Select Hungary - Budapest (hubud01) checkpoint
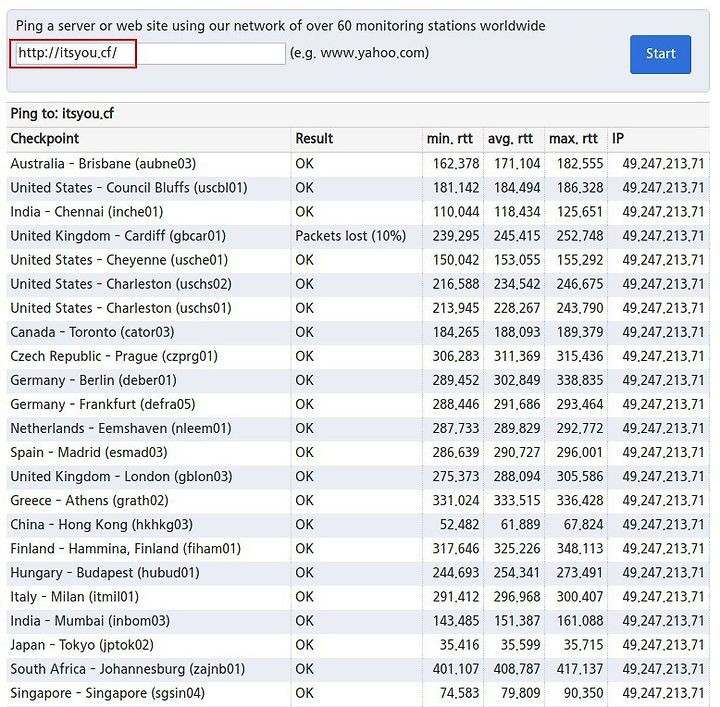Image resolution: width=720 pixels, height=707 pixels. tap(105, 573)
